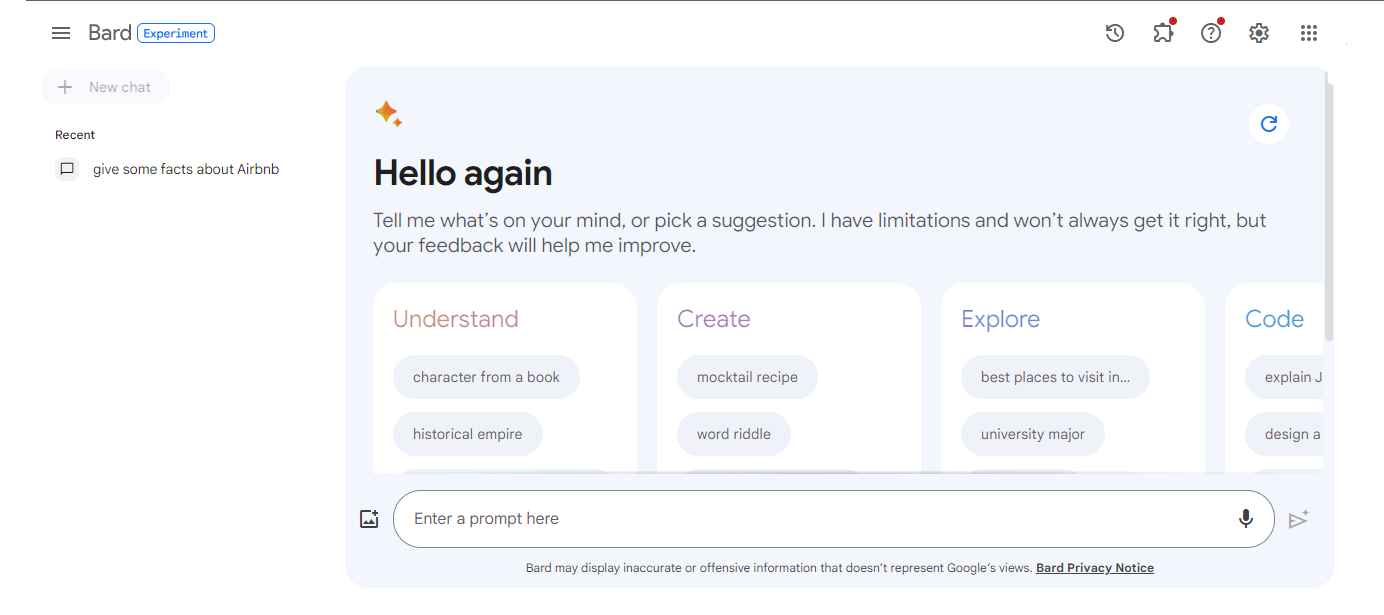The width and height of the screenshot is (1384, 615).
Task: Open the hamburger main menu
Action: point(61,33)
